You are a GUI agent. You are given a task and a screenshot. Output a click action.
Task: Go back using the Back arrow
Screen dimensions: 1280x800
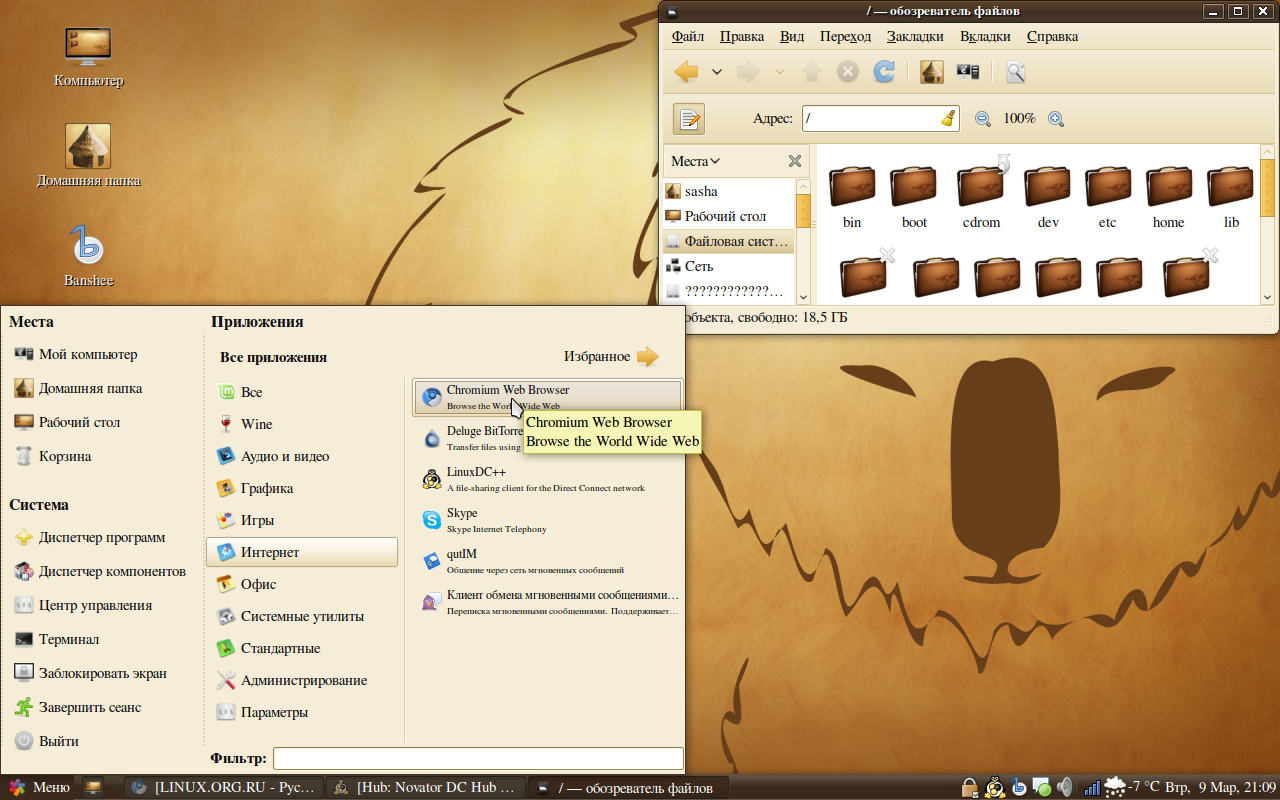pos(686,72)
